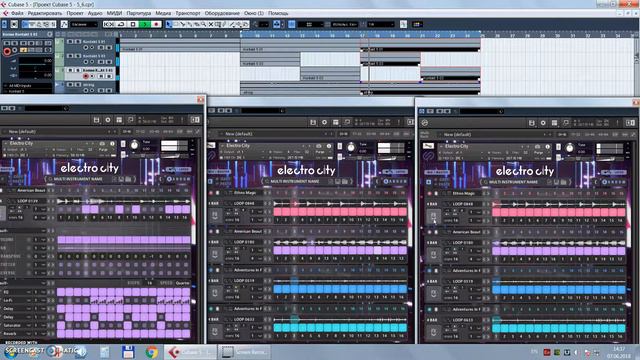Image resolution: width=640 pixels, height=360 pixels.
Task: Select the Mute X tool in Cubase toolbar
Action: click(211, 24)
